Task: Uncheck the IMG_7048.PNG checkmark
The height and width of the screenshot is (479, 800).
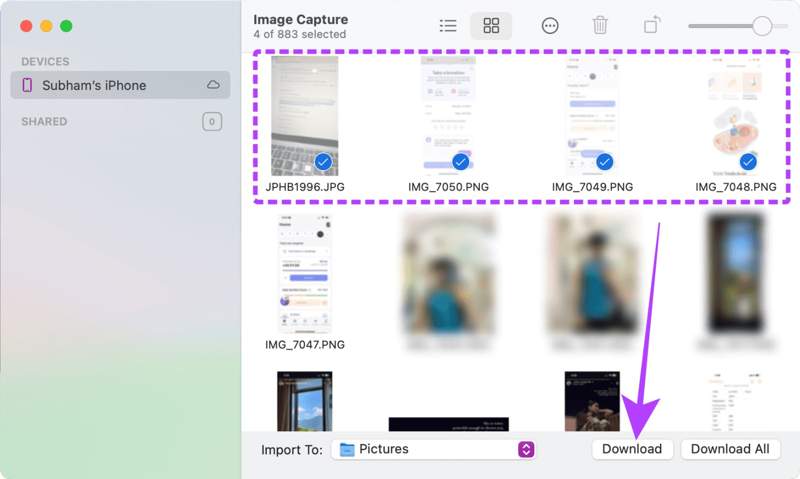Action: coord(748,161)
